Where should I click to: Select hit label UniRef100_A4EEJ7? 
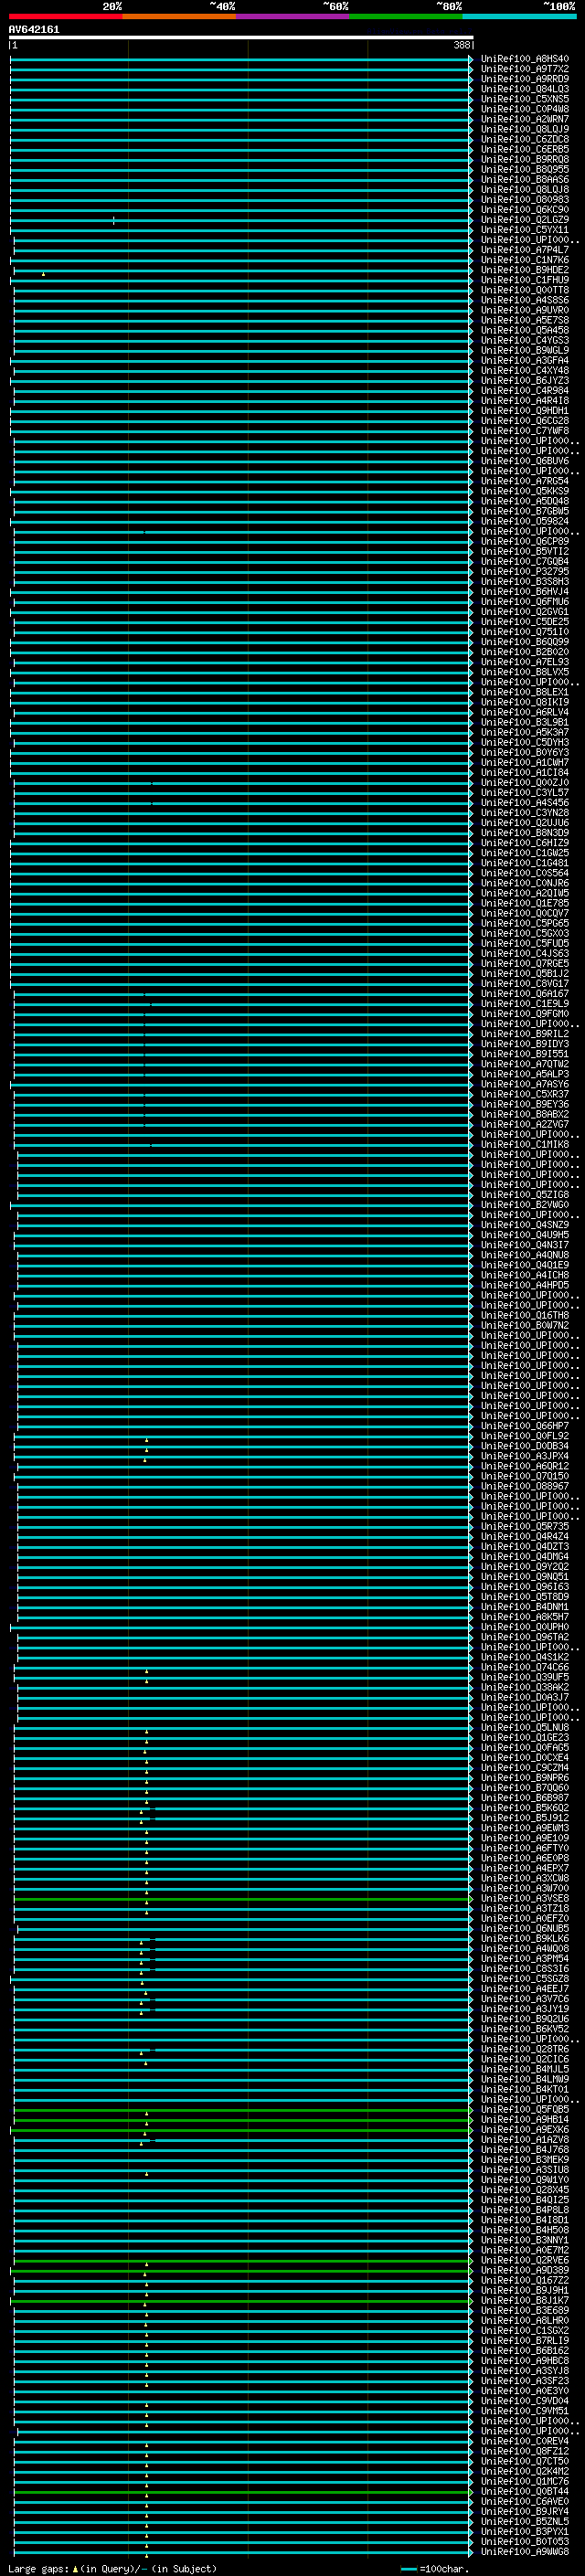point(525,1988)
